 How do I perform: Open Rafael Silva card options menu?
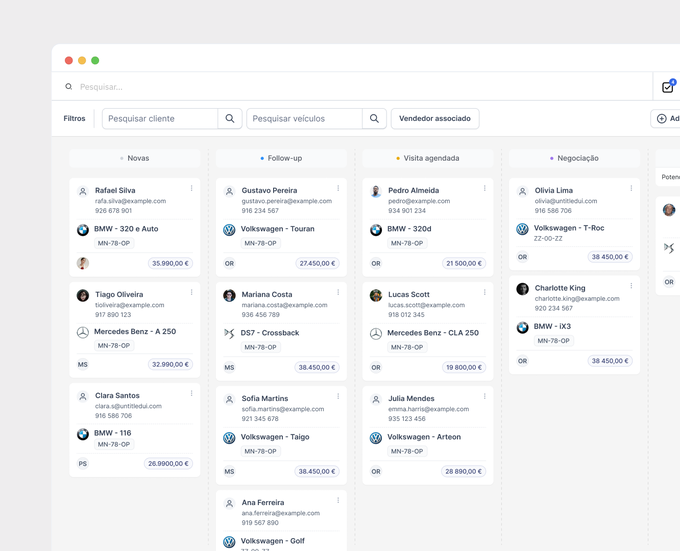(191, 188)
